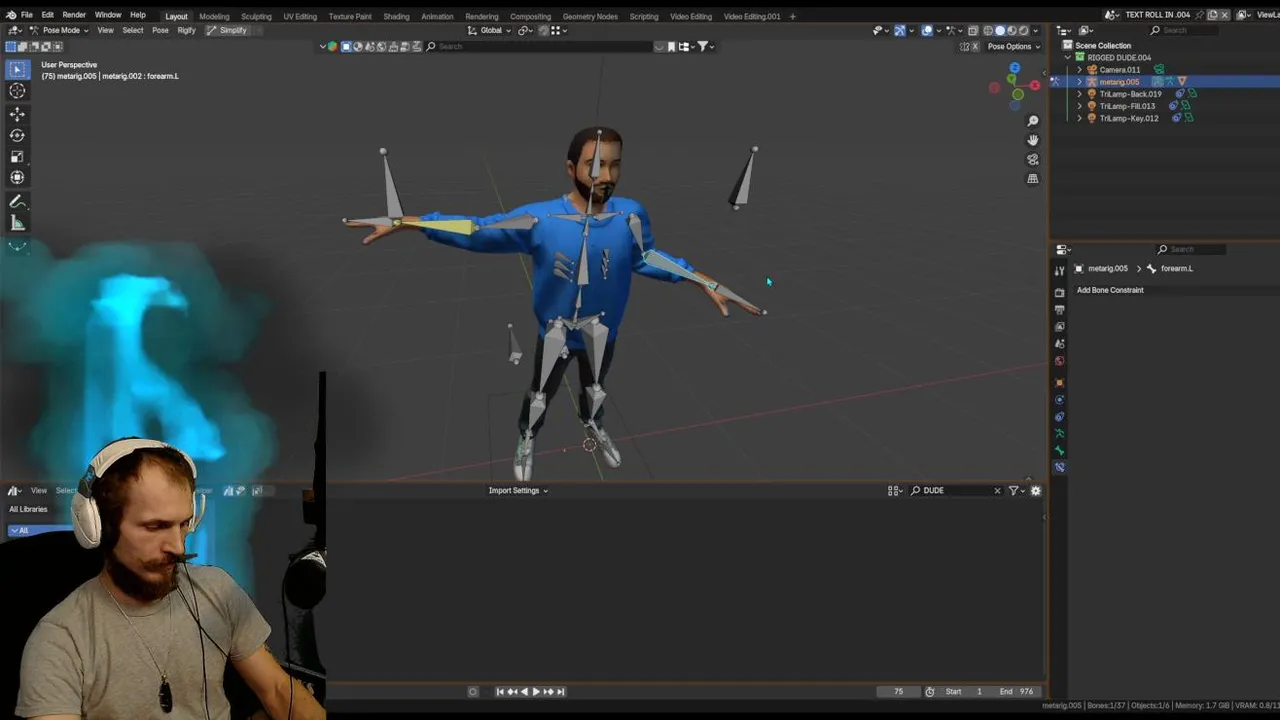Toggle X-axis mirror in pose options
The height and width of the screenshot is (720, 1280).
[976, 46]
